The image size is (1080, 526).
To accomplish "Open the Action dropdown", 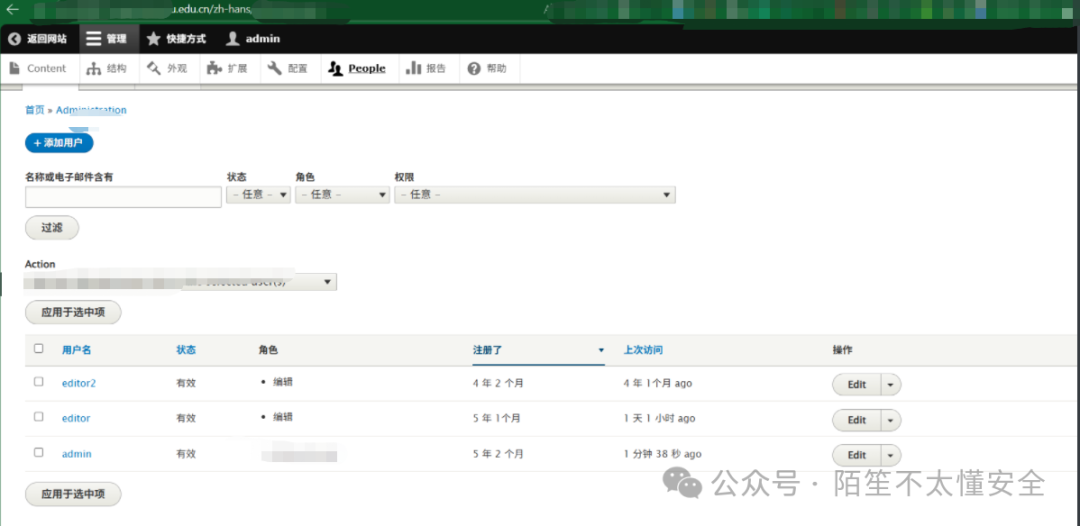I will coord(180,282).
